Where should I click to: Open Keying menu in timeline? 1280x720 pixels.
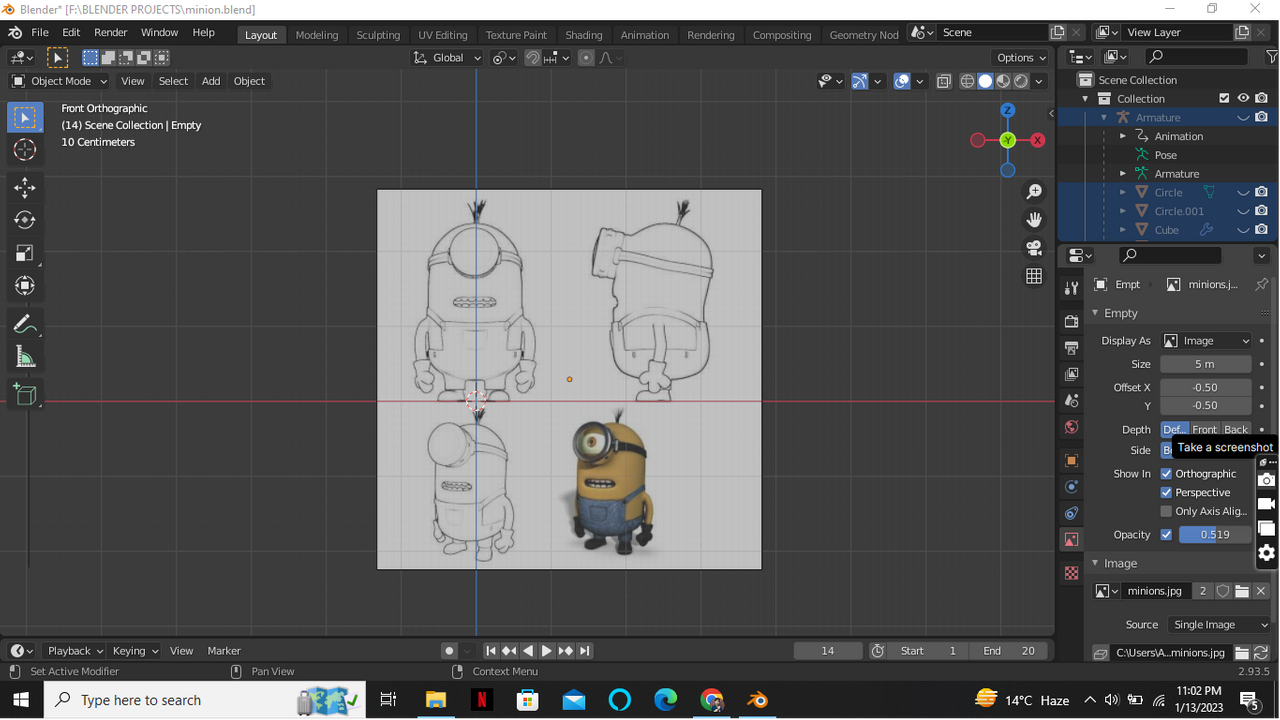tap(135, 651)
